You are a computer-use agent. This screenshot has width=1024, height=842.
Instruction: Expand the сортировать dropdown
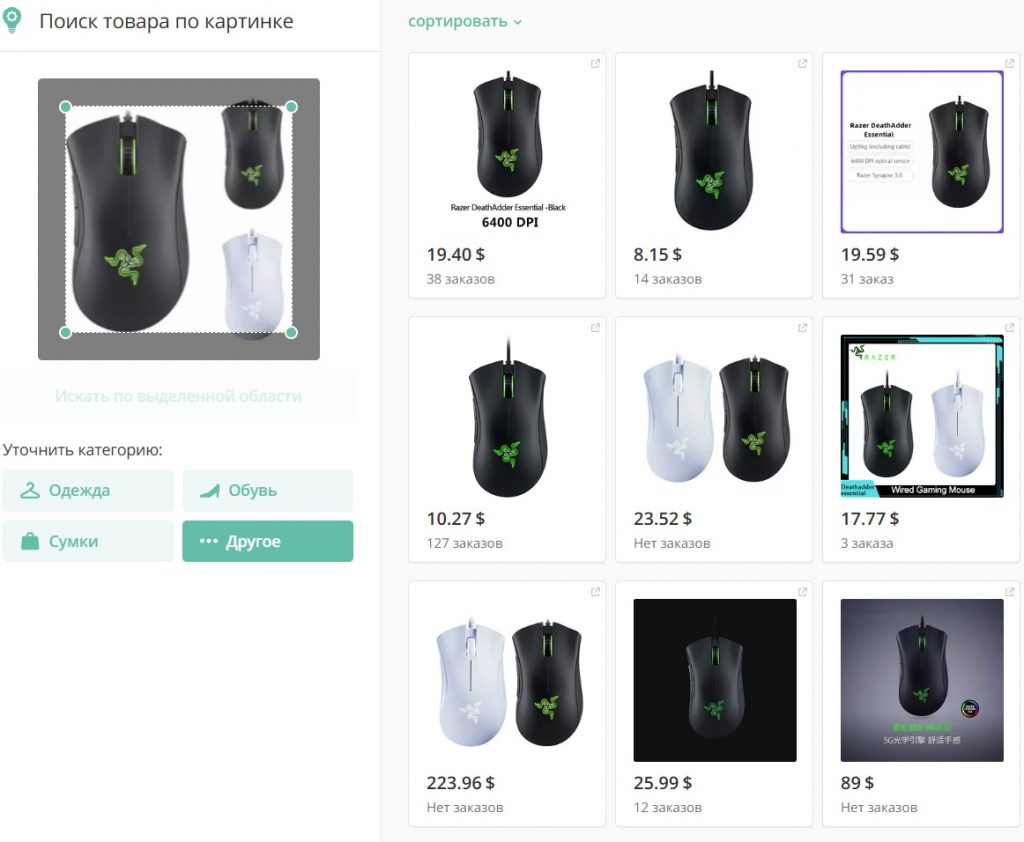[x=465, y=22]
